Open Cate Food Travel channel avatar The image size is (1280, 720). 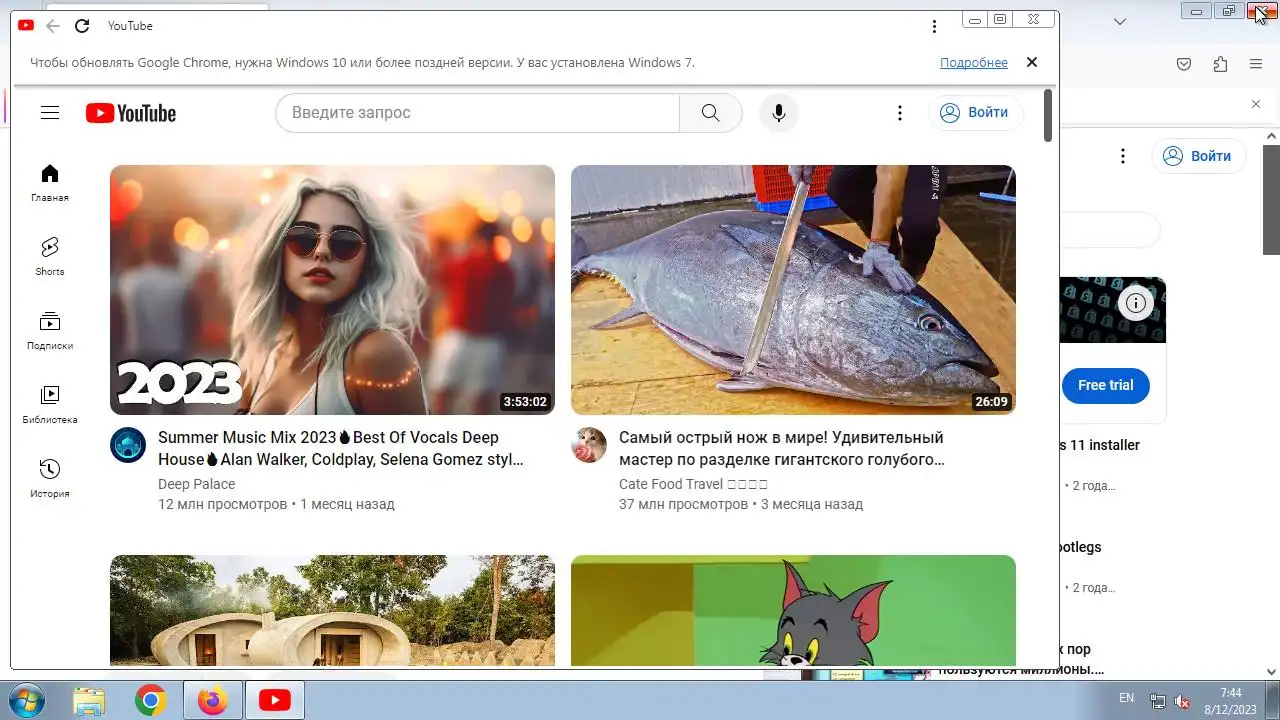[x=589, y=445]
